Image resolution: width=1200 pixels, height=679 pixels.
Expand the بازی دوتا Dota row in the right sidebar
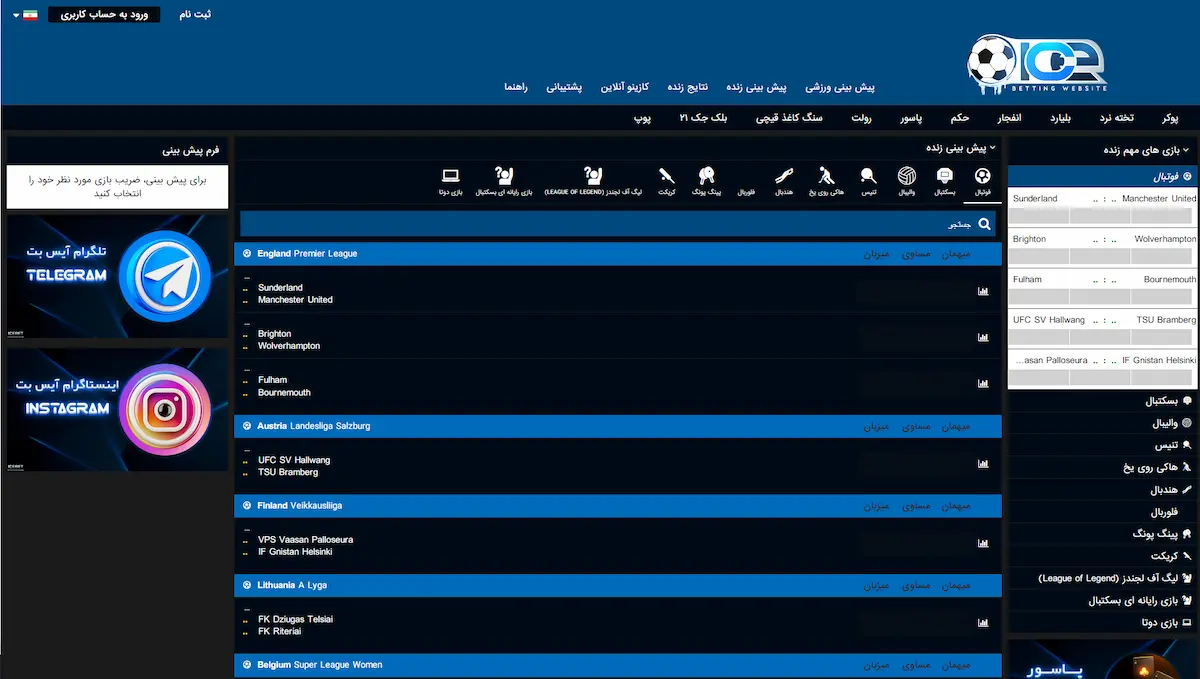click(1102, 622)
